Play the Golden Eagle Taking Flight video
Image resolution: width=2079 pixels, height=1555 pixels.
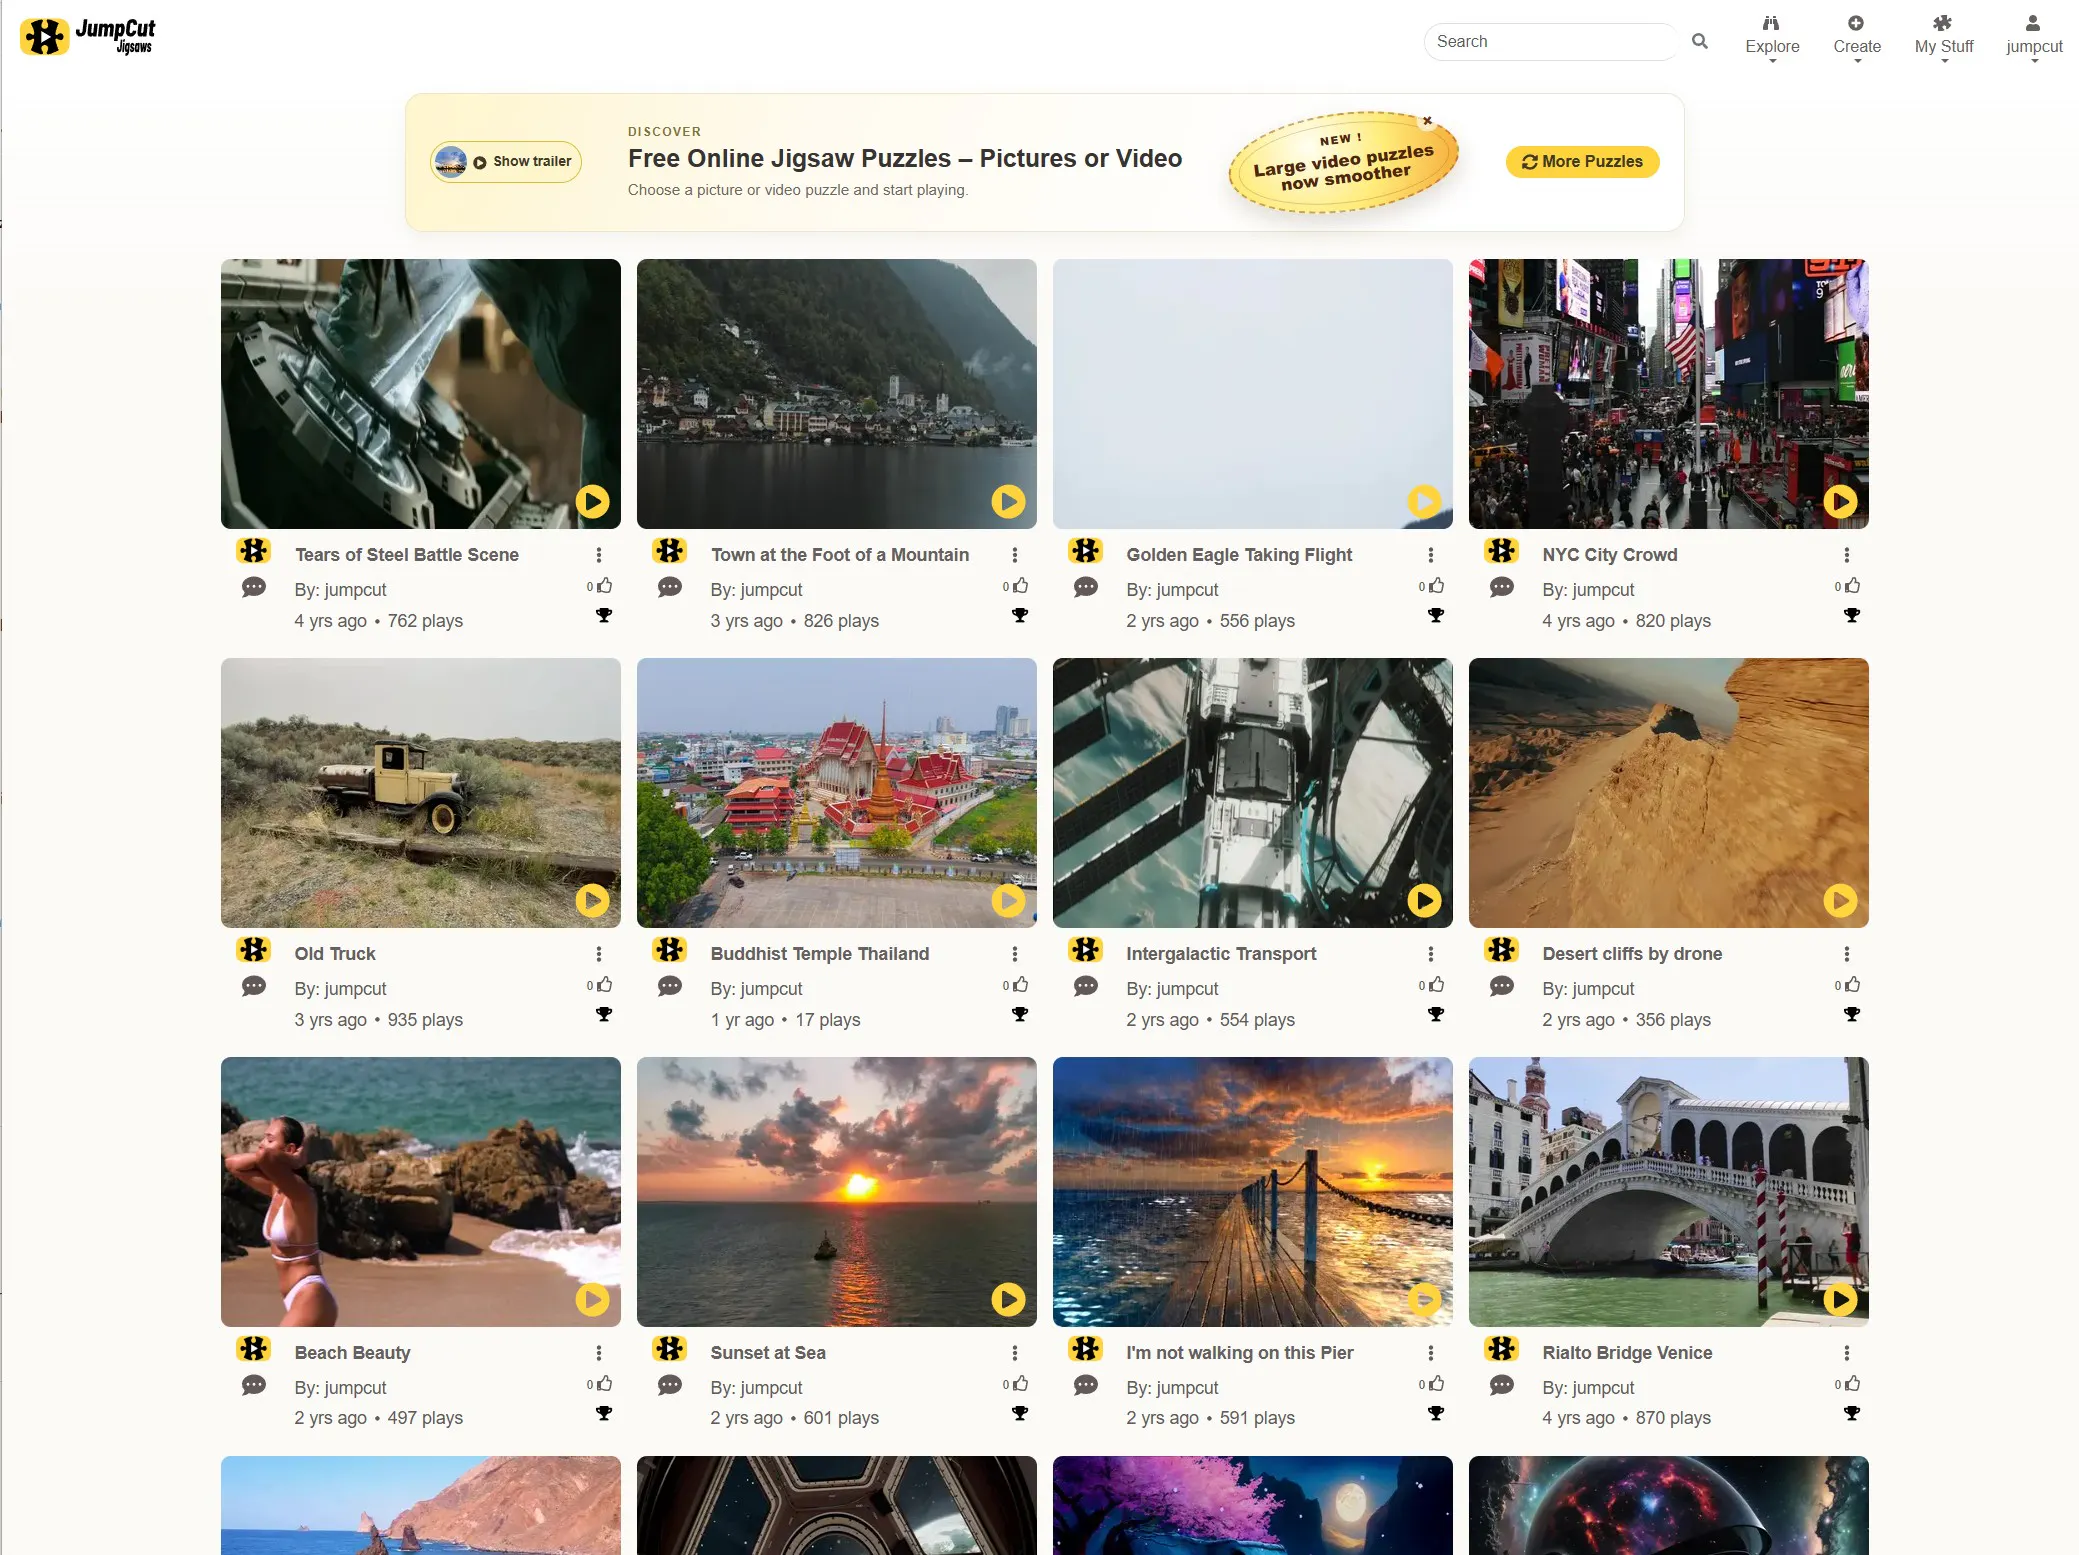pyautogui.click(x=1424, y=500)
